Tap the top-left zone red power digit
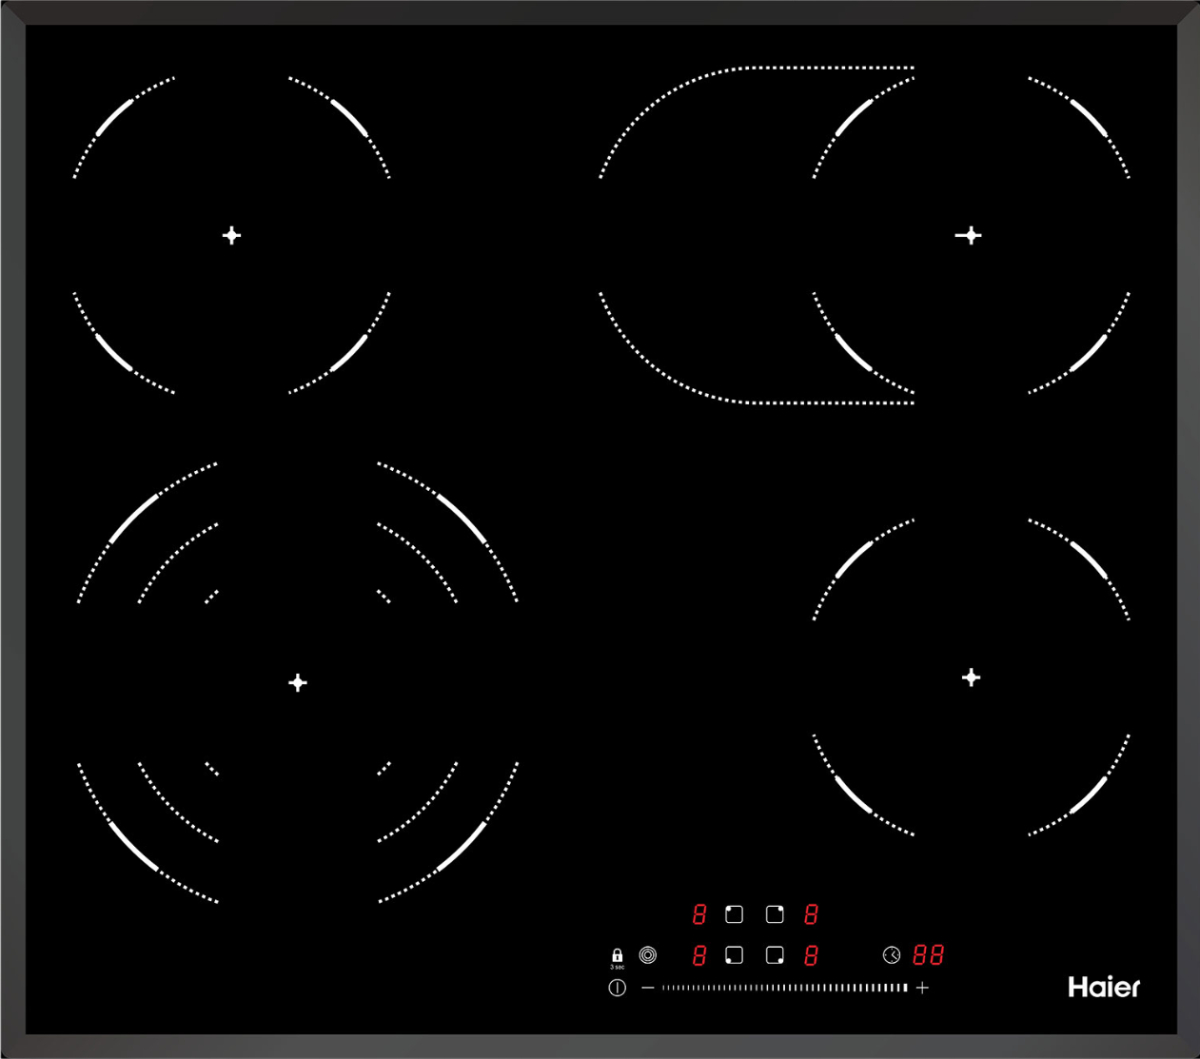The height and width of the screenshot is (1059, 1200). [x=699, y=914]
